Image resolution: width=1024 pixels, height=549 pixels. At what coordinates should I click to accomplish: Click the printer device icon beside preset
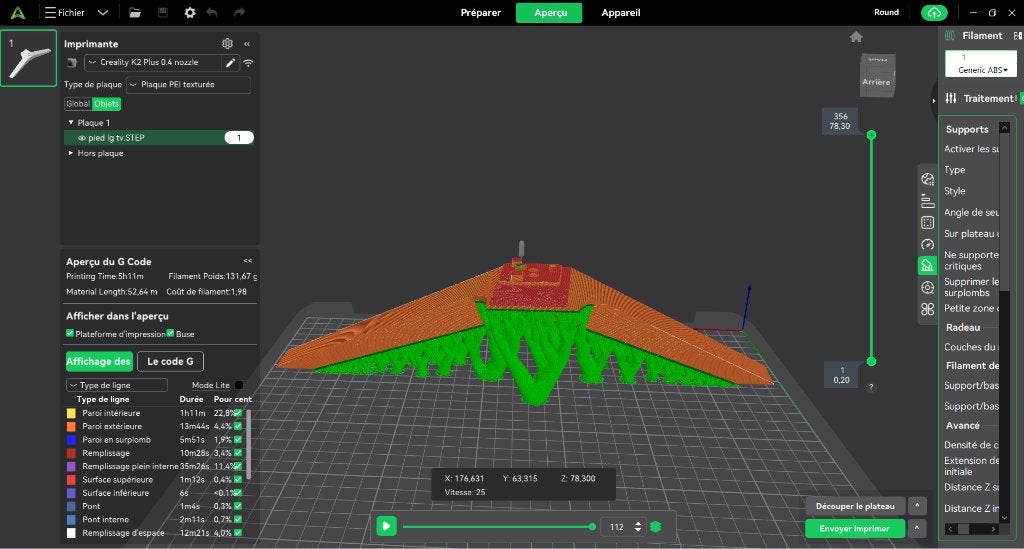[72, 63]
